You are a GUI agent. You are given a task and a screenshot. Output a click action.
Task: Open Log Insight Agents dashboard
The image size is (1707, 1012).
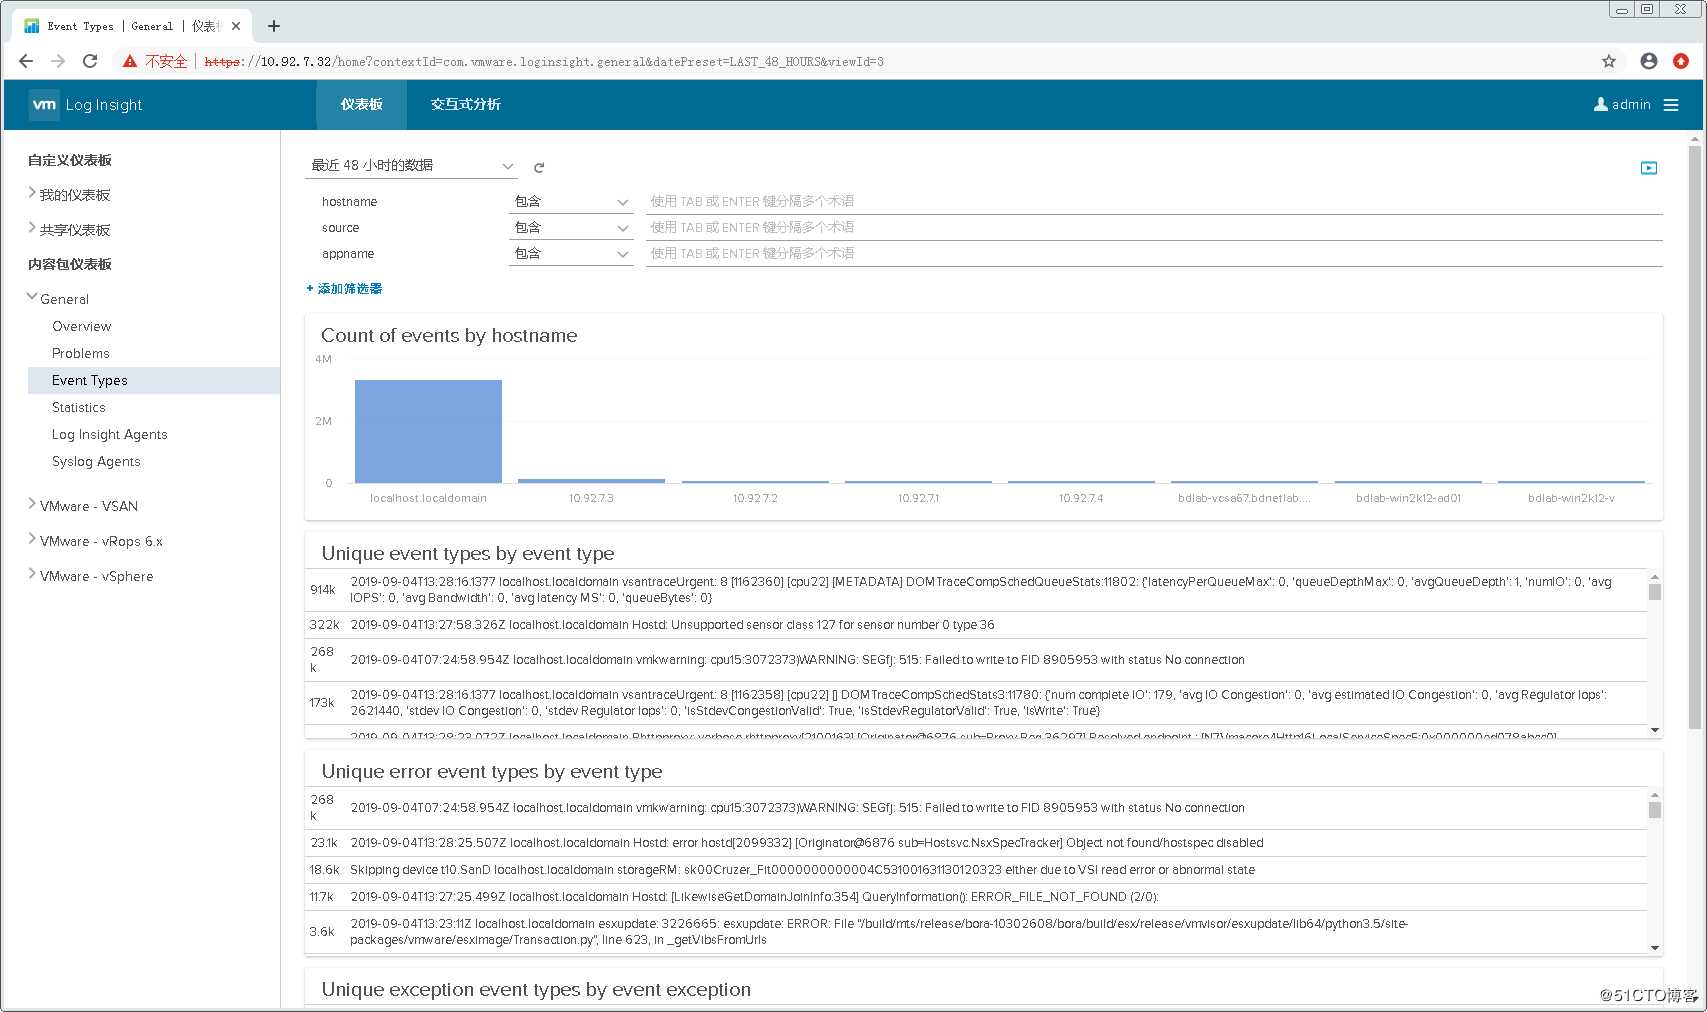(110, 434)
